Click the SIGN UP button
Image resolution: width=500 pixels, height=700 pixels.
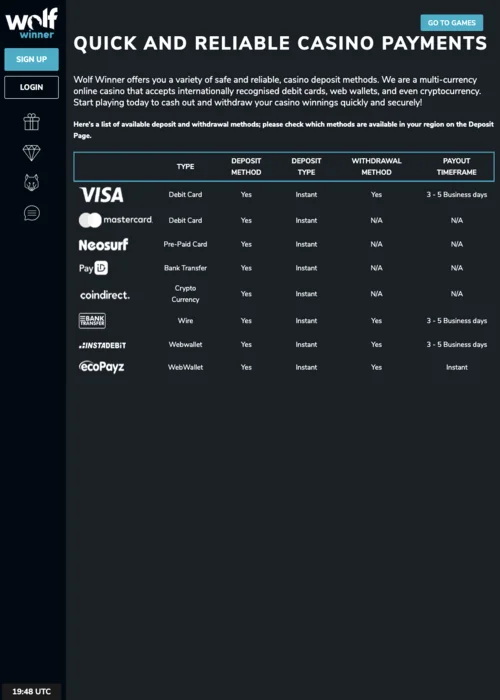pyautogui.click(x=31, y=59)
